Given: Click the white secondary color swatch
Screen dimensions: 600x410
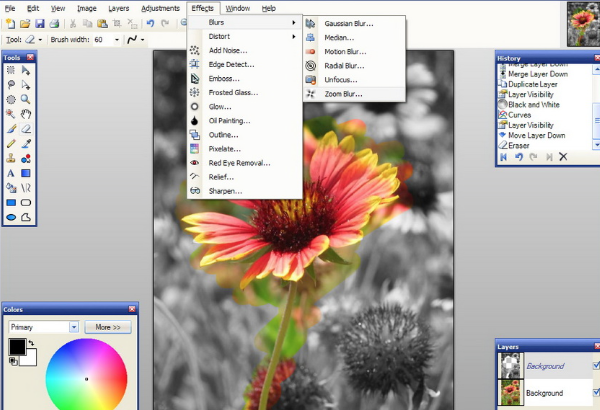Looking at the screenshot, I should click(x=31, y=358).
